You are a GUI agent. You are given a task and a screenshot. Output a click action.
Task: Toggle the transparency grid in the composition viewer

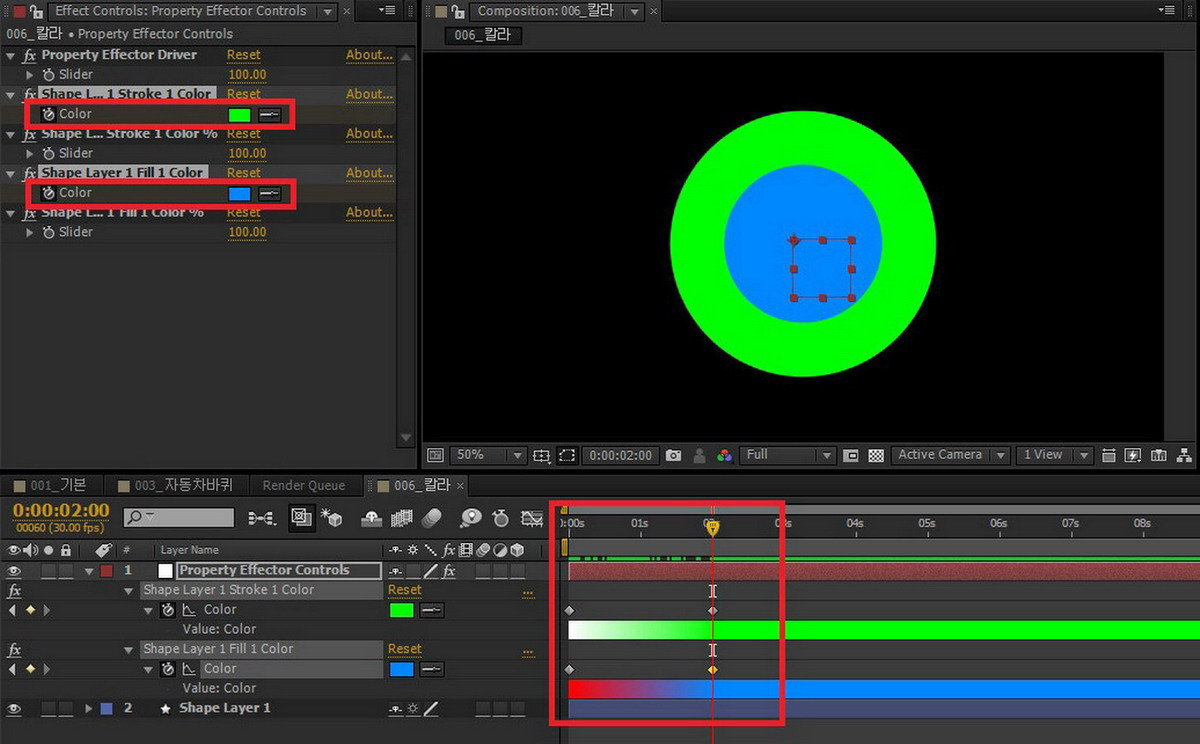tap(877, 455)
